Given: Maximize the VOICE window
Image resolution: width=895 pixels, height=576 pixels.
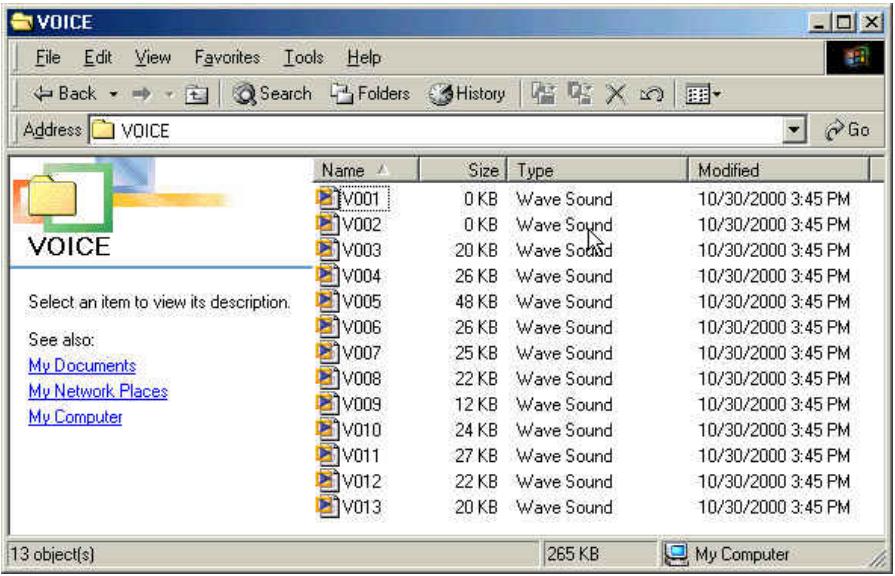Looking at the screenshot, I should pyautogui.click(x=844, y=23).
